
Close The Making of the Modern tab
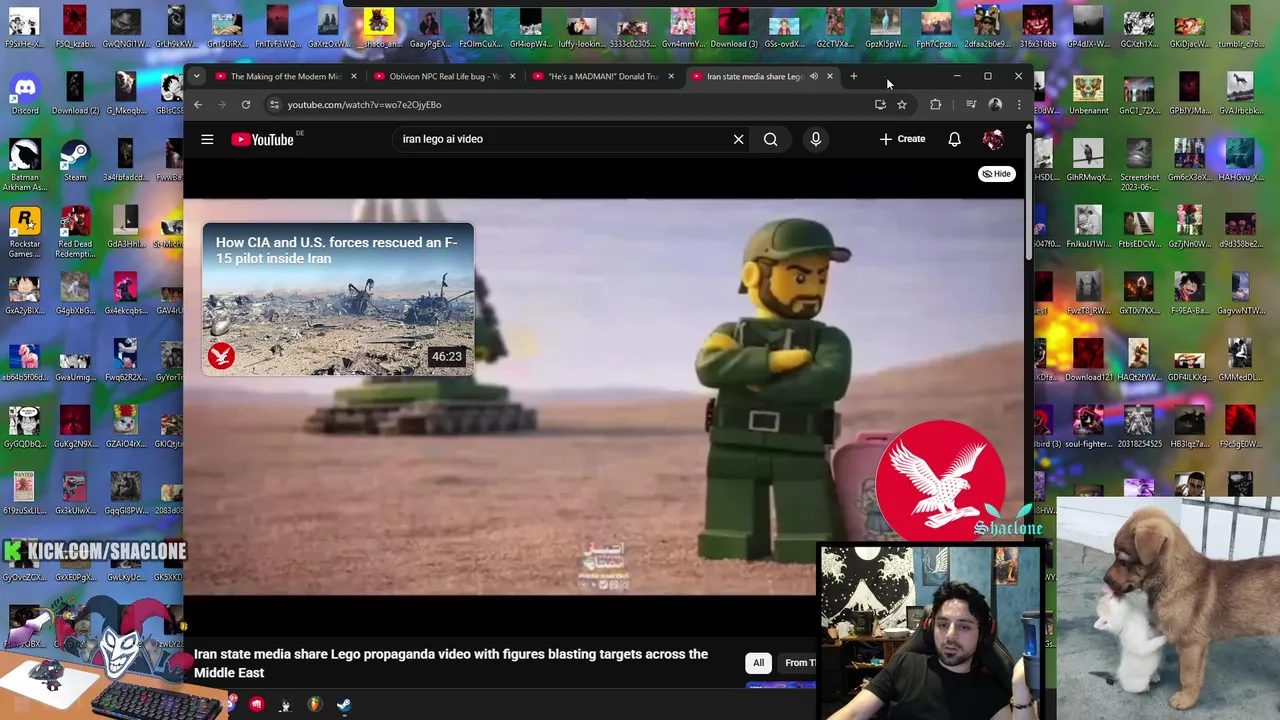tap(353, 76)
